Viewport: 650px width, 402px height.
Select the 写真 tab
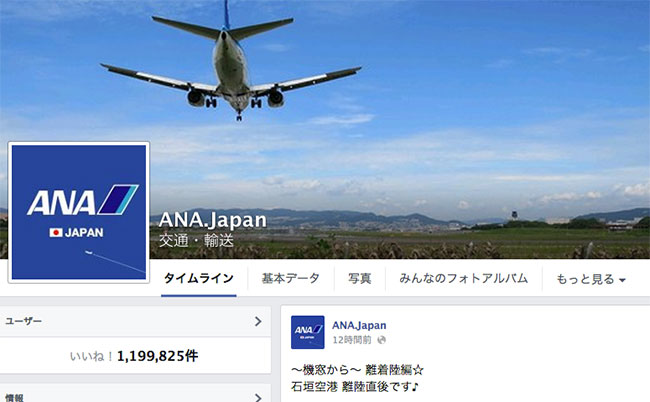[x=359, y=278]
